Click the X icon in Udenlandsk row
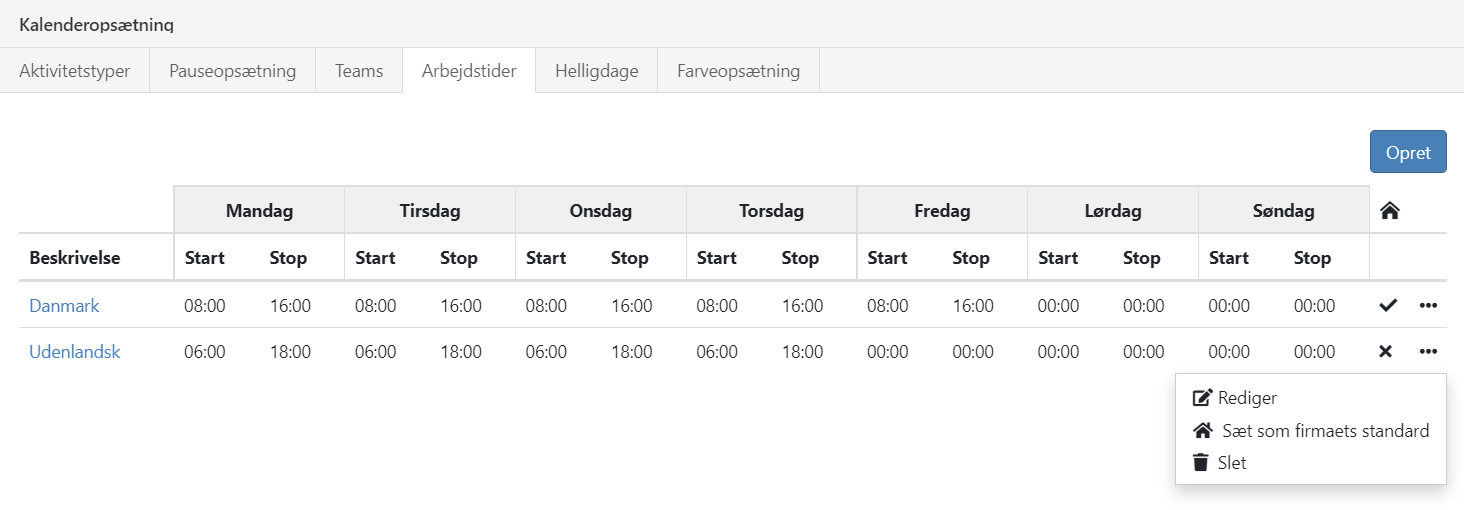The height and width of the screenshot is (510, 1464). [x=1386, y=352]
